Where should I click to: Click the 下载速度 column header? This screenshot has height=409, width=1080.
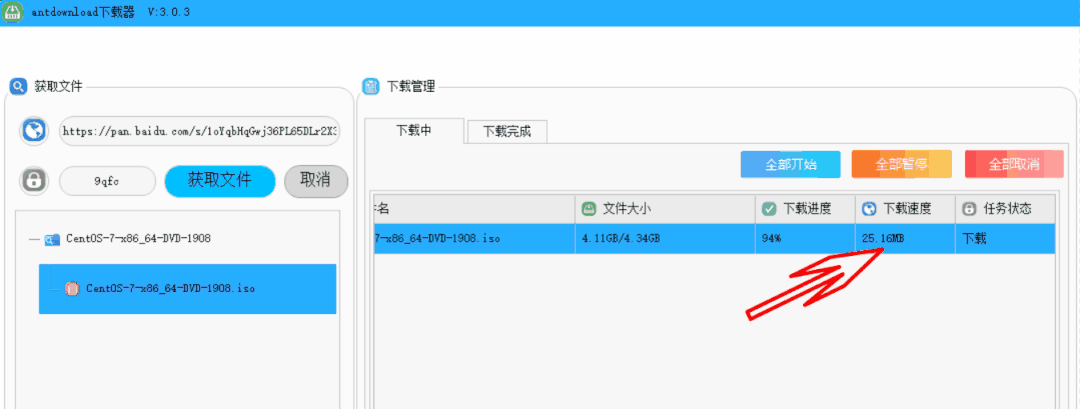tap(905, 209)
